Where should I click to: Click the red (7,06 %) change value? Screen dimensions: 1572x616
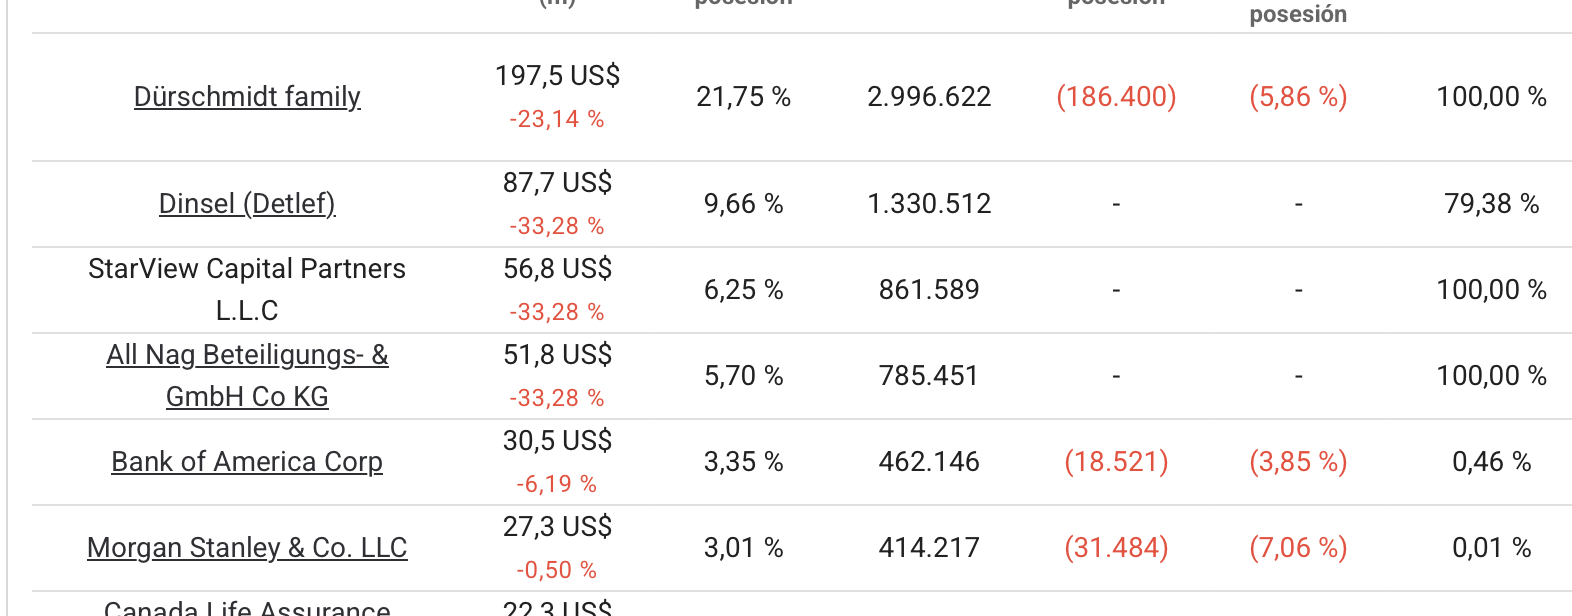[x=1298, y=548]
